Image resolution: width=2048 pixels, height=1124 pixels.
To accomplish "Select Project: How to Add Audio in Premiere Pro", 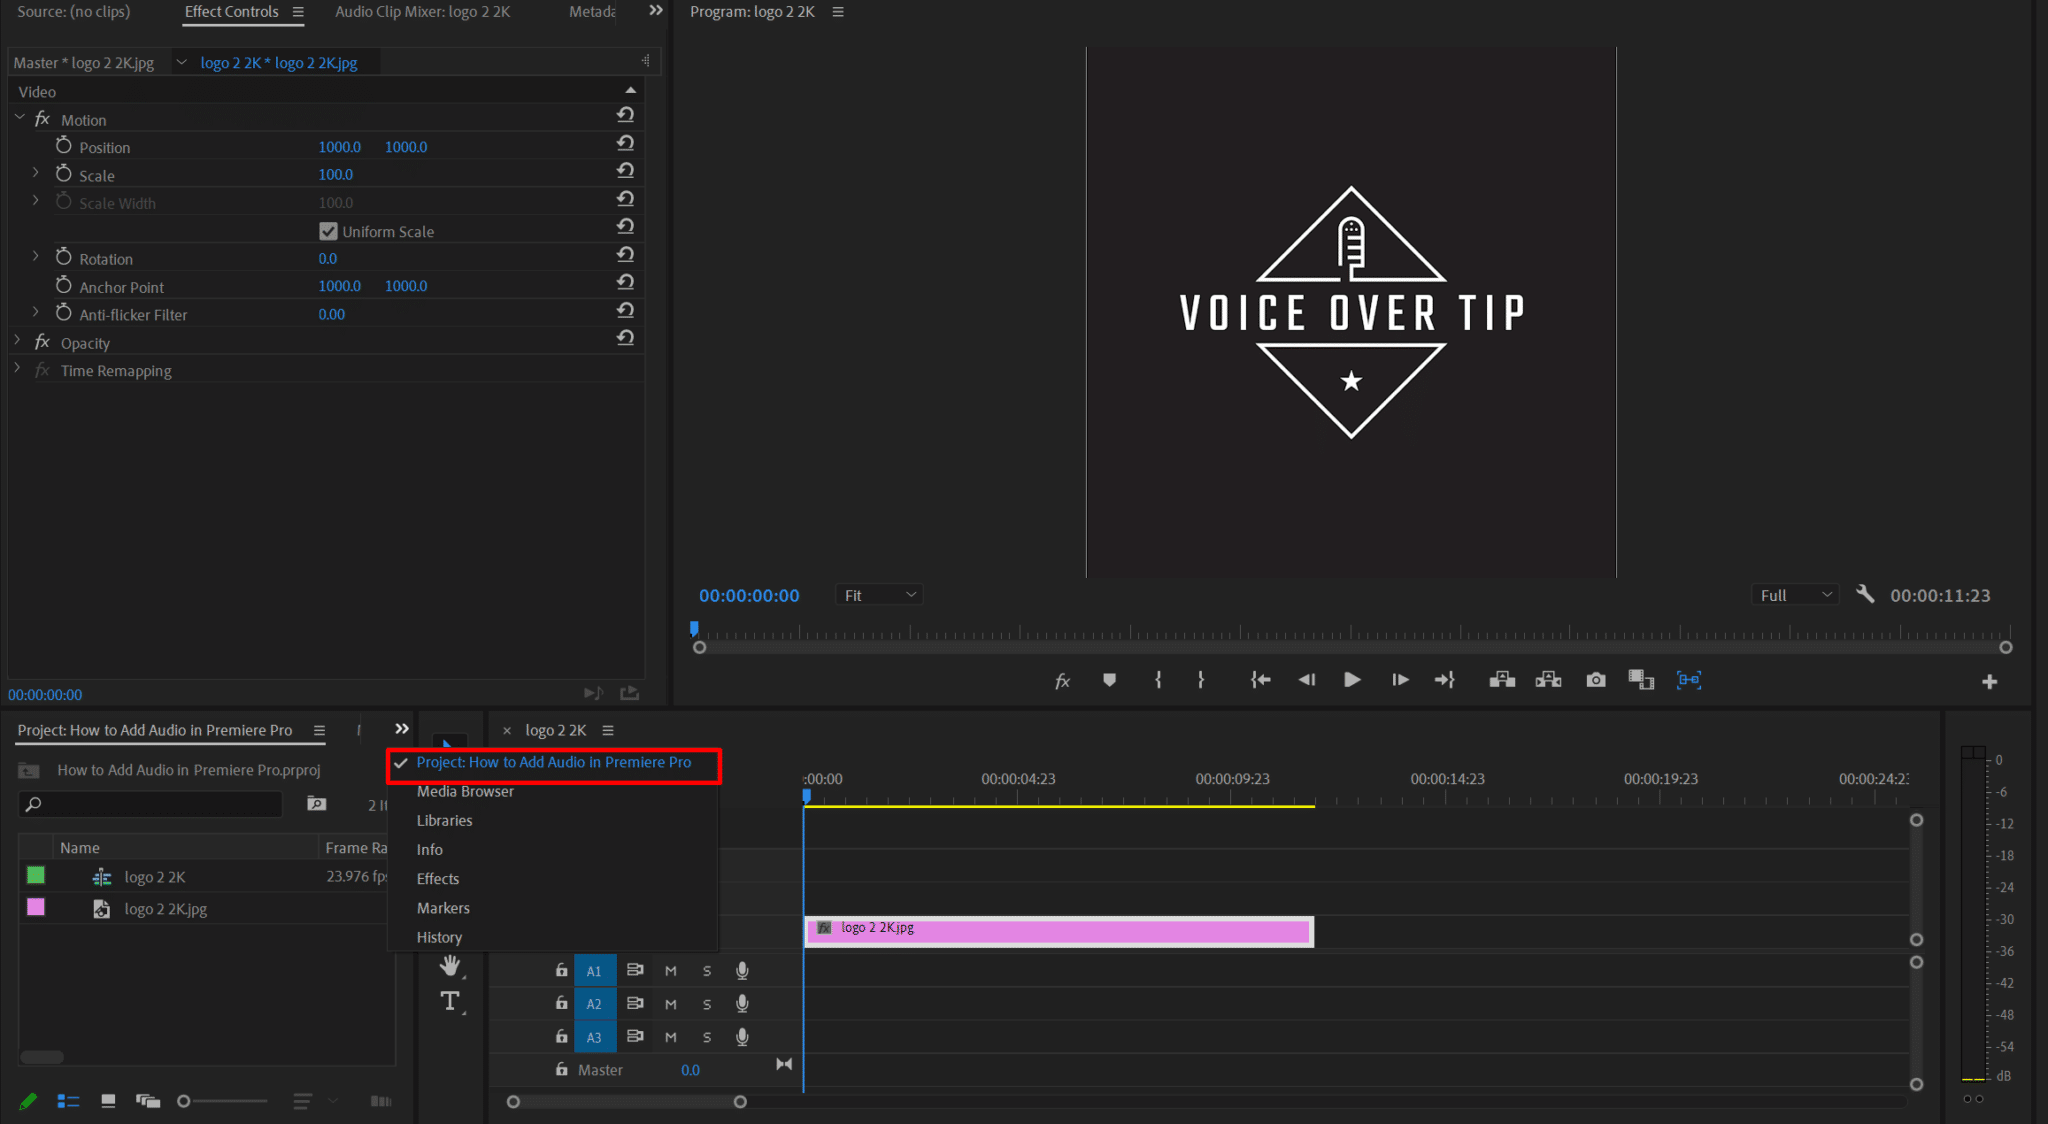I will click(554, 761).
